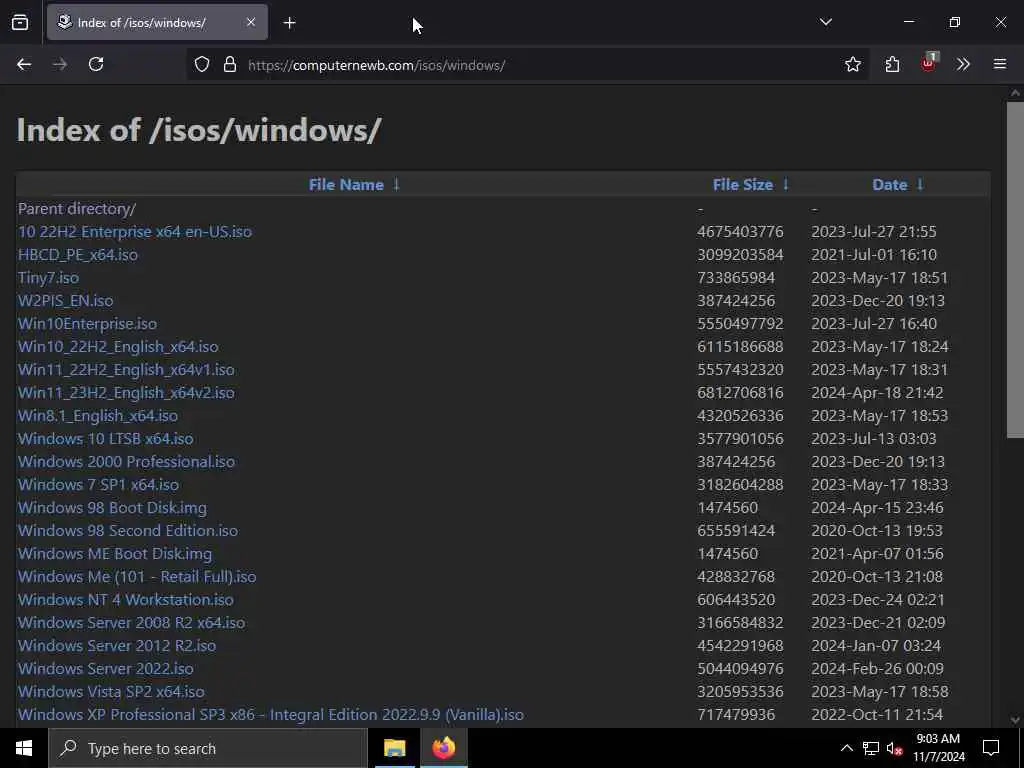1024x768 pixels.
Task: Click Windows XP Professional SP3 x86 Integral Edition link
Action: tap(271, 714)
